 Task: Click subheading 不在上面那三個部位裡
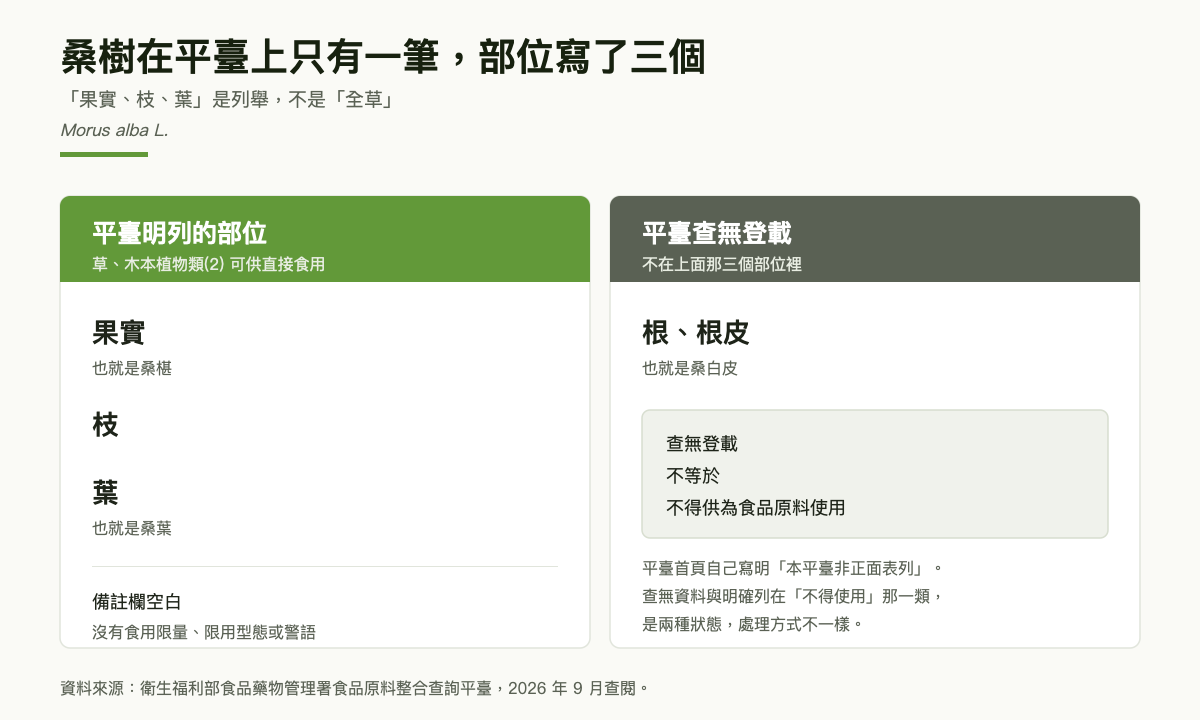tap(722, 265)
